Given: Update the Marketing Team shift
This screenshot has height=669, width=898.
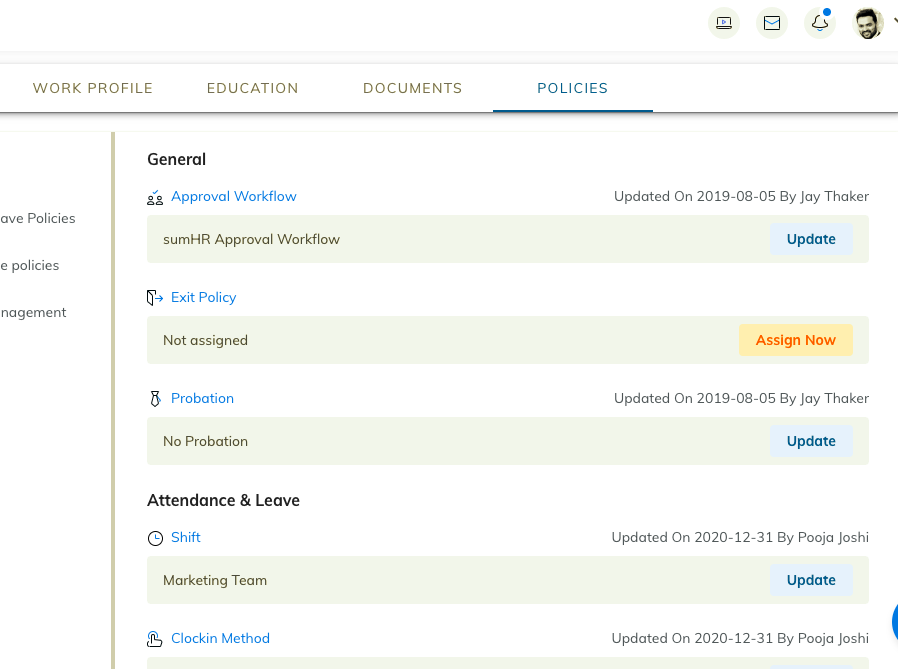Looking at the screenshot, I should (x=811, y=580).
